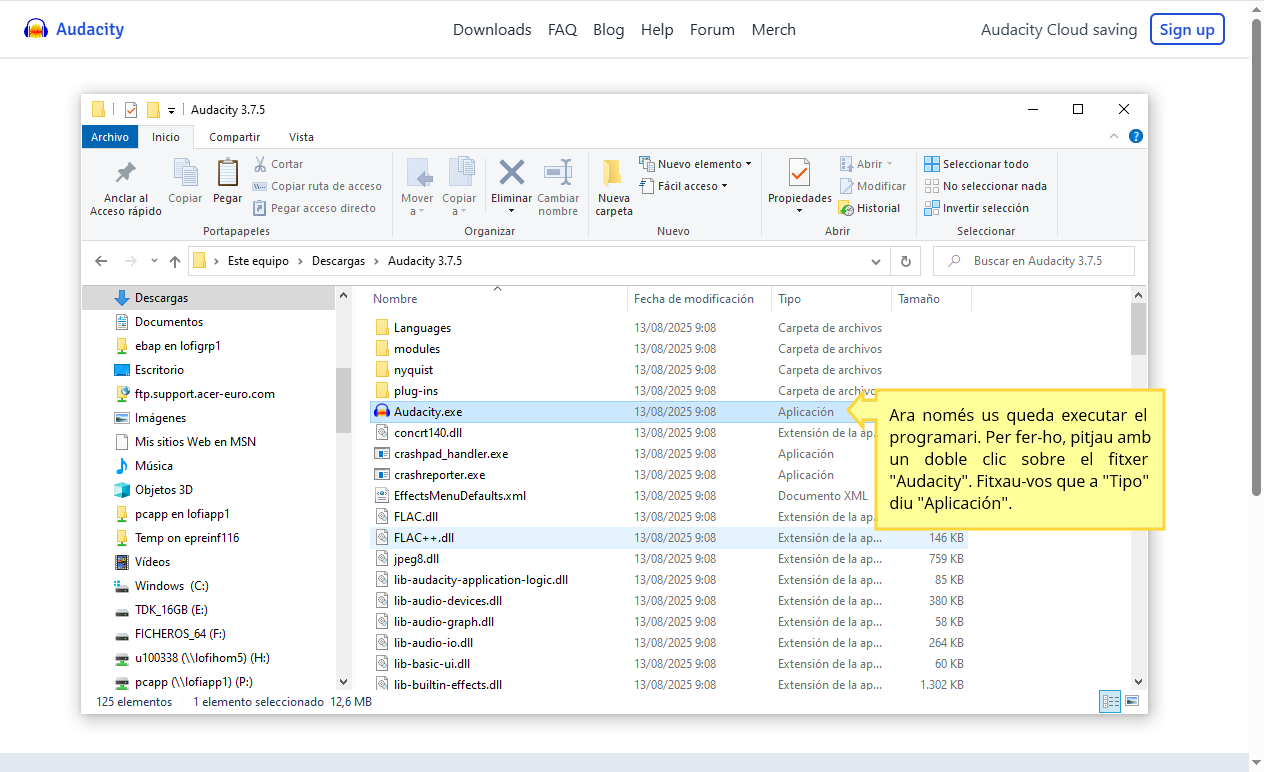Screen dimensions: 1264x772
Task: Switch to the Vista ribbon tab
Action: click(301, 137)
